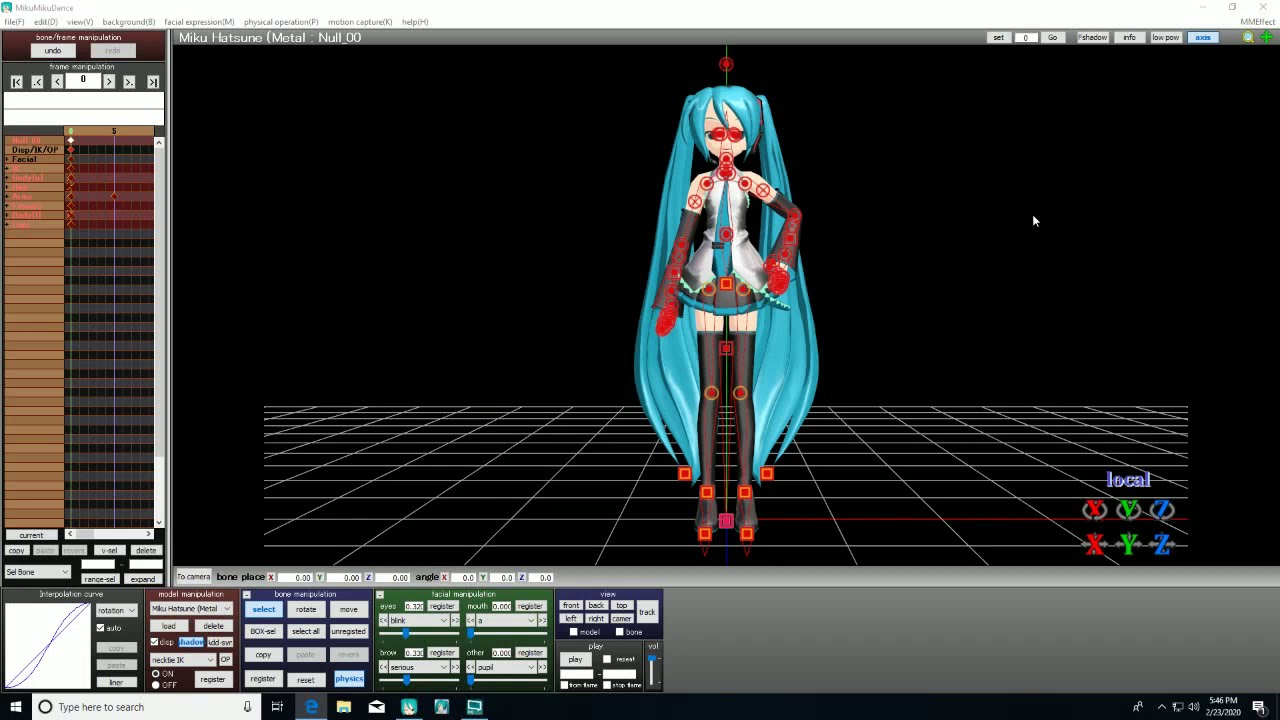Open the pupil other morph dropdown
This screenshot has height=720, width=1280.
506,667
